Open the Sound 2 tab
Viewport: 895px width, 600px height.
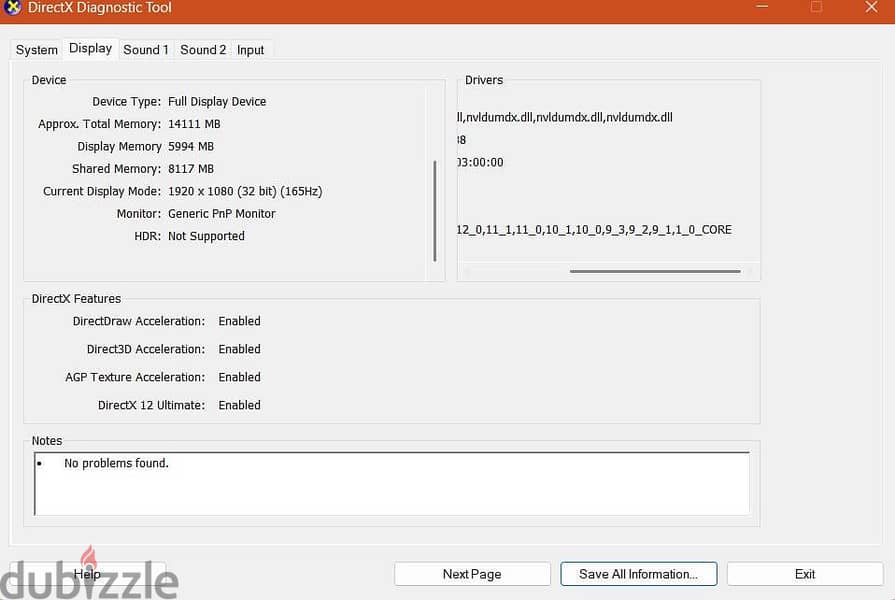tap(203, 50)
